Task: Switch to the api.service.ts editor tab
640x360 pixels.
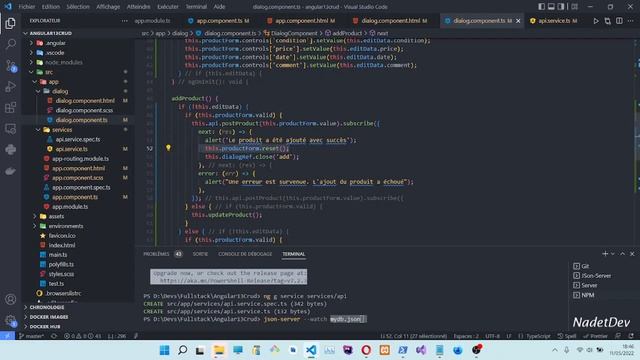Action: tap(553, 21)
